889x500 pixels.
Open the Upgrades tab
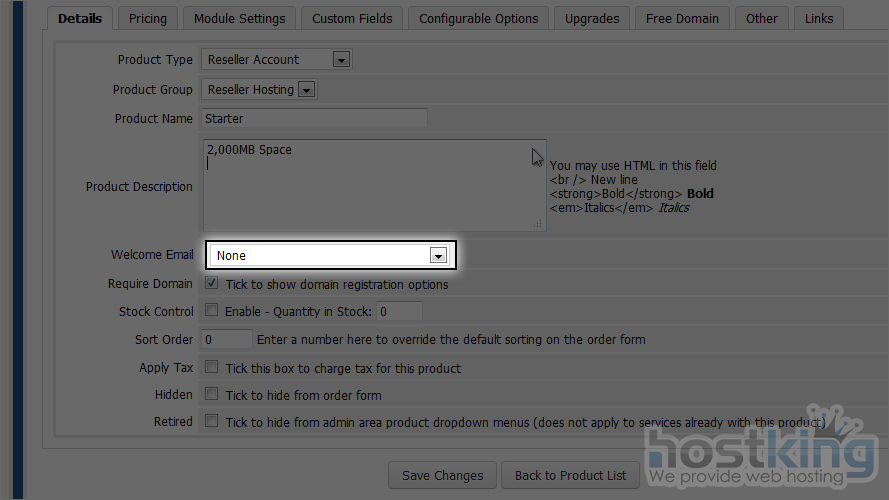592,18
